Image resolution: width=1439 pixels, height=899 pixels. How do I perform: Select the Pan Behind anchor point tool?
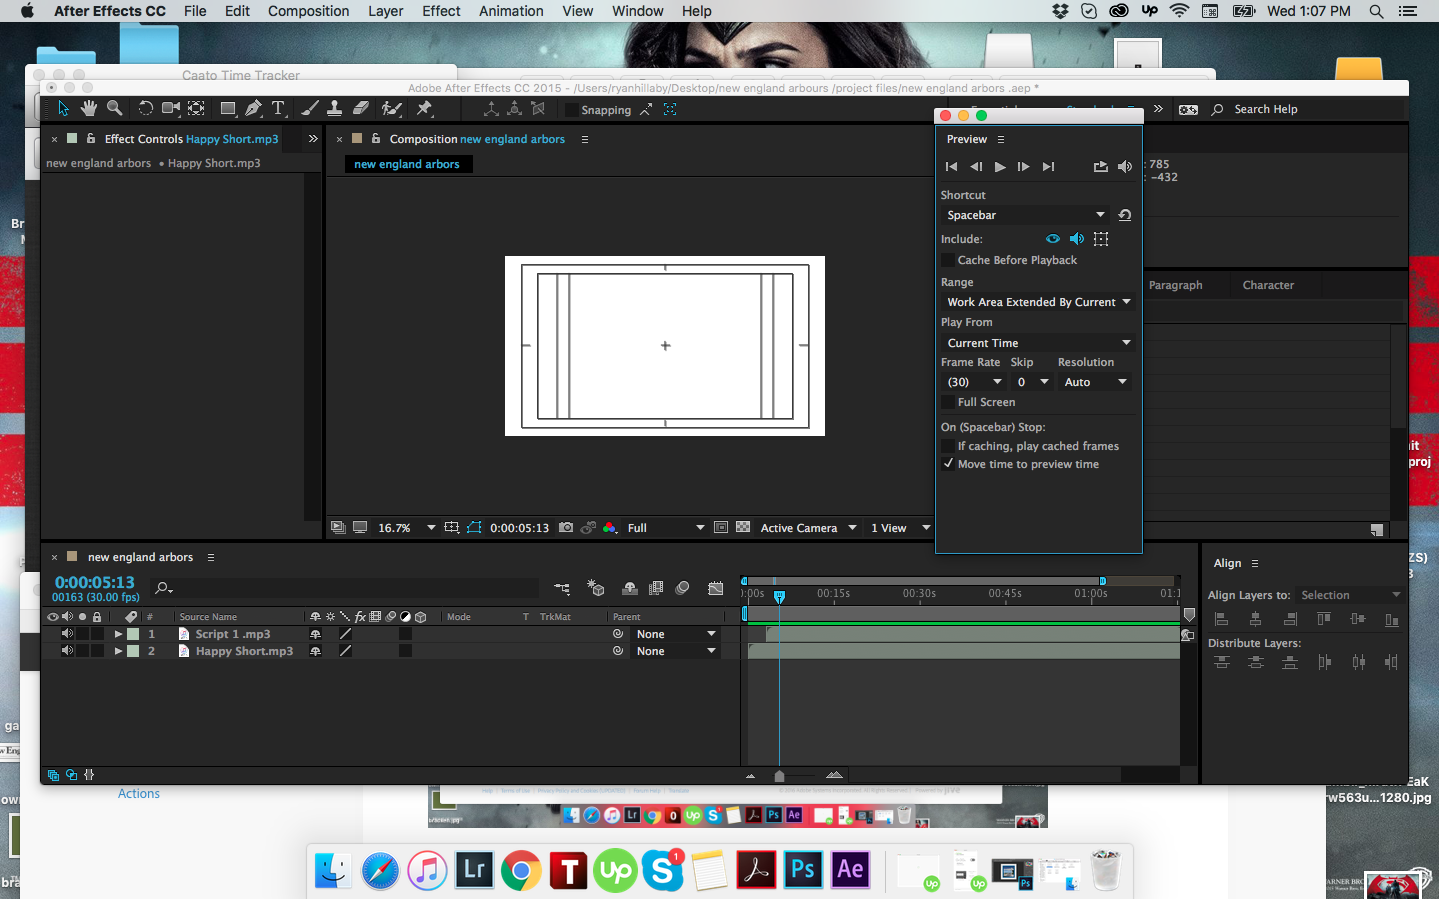point(197,108)
